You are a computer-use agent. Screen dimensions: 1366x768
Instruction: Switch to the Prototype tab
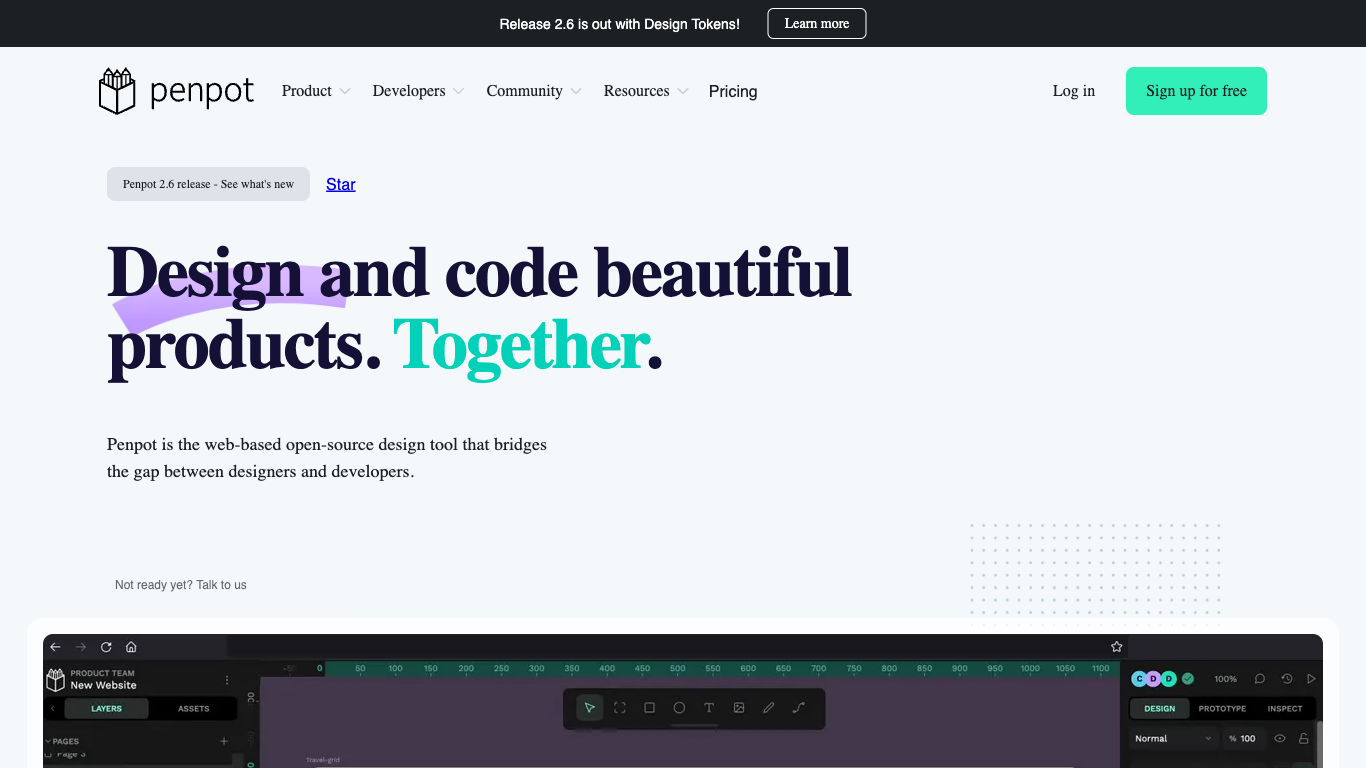tap(1222, 709)
